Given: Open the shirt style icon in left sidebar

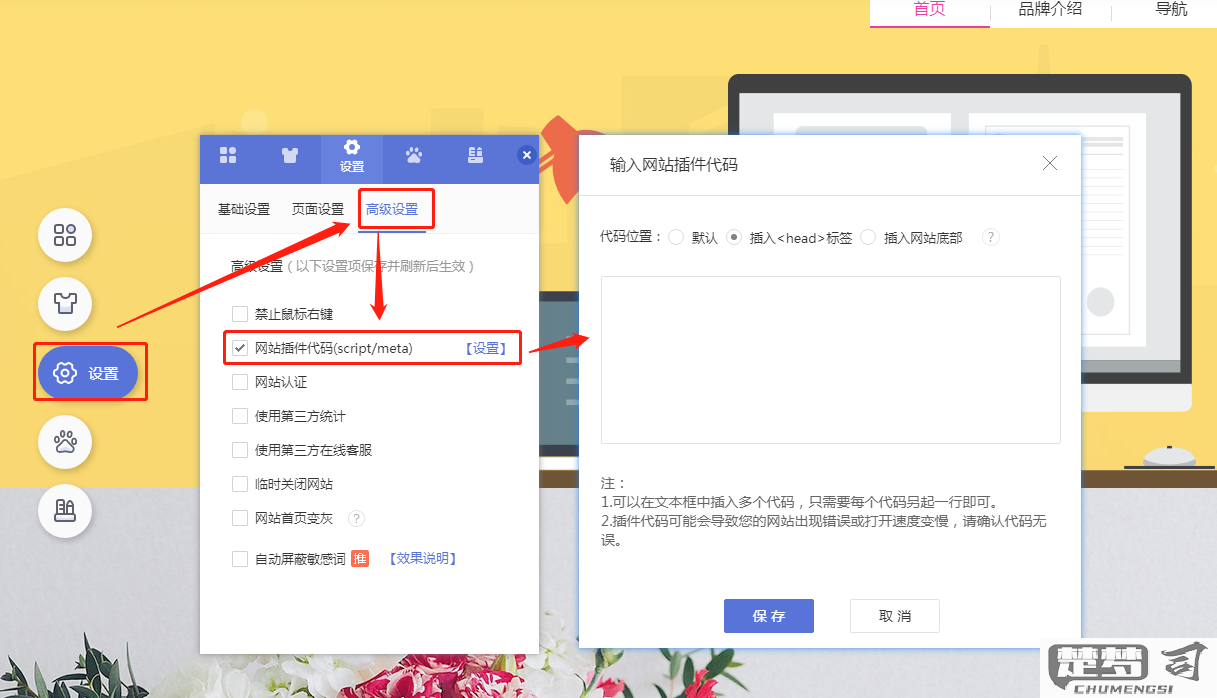Looking at the screenshot, I should point(65,304).
